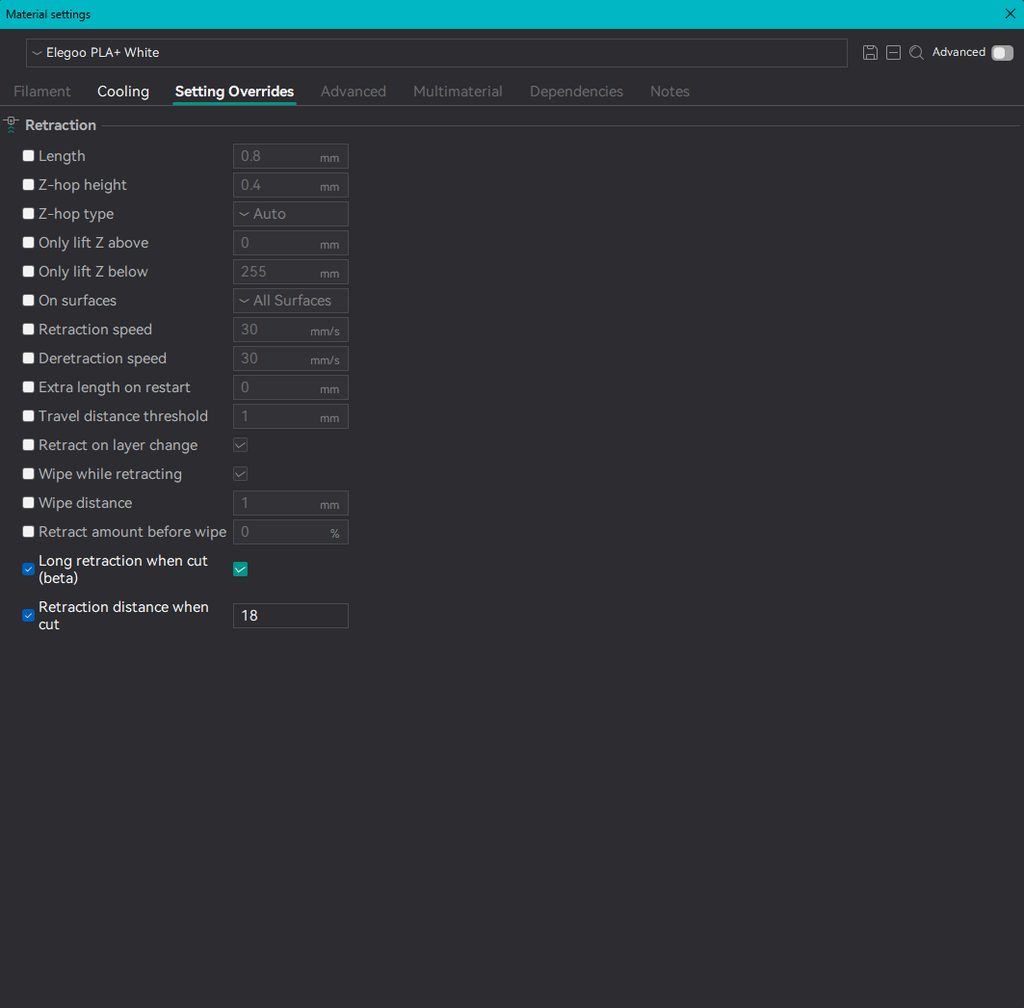Image resolution: width=1024 pixels, height=1008 pixels.
Task: Open the Notes tab
Action: click(669, 91)
